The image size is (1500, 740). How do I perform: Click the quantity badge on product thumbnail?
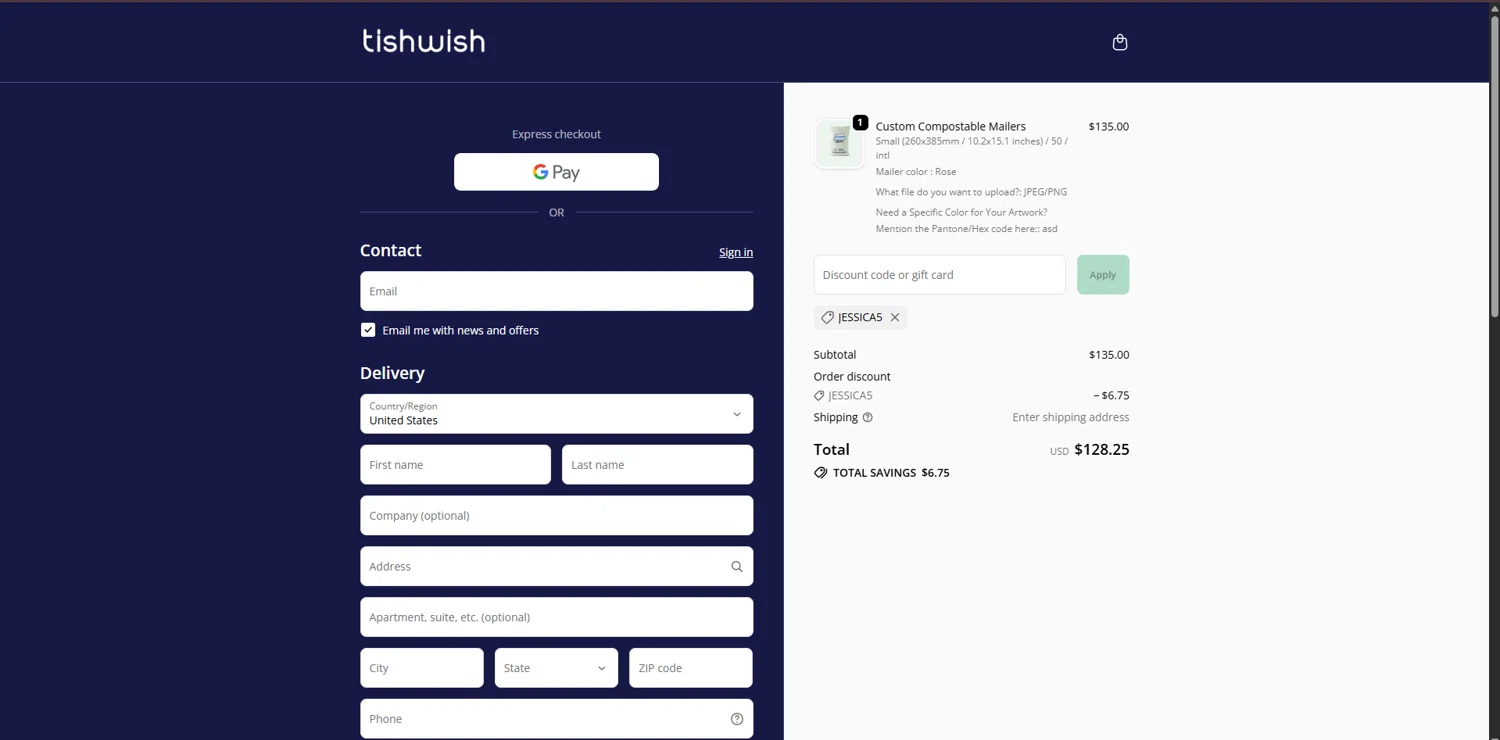[x=860, y=122]
